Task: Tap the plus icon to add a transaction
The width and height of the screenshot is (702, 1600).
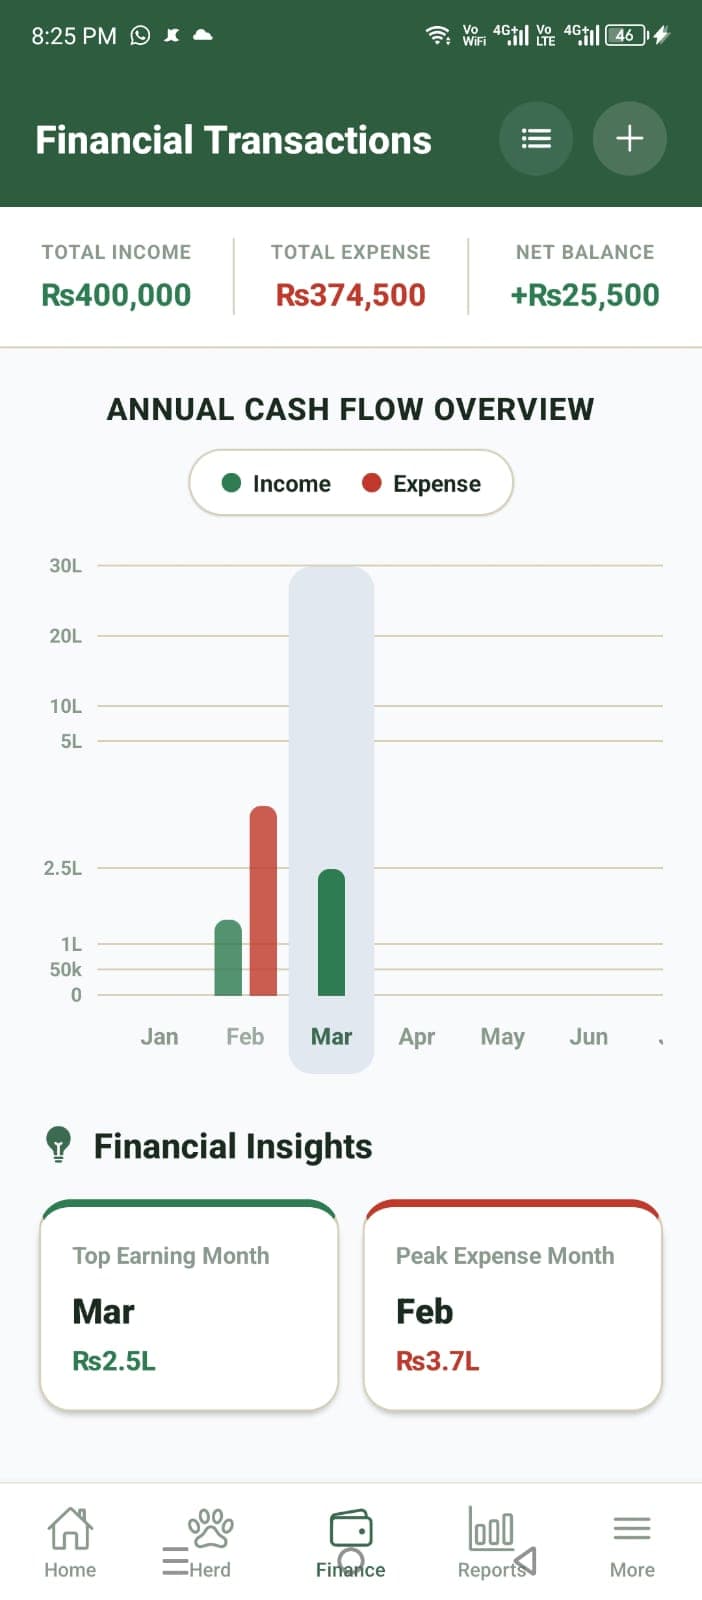Action: pos(629,139)
